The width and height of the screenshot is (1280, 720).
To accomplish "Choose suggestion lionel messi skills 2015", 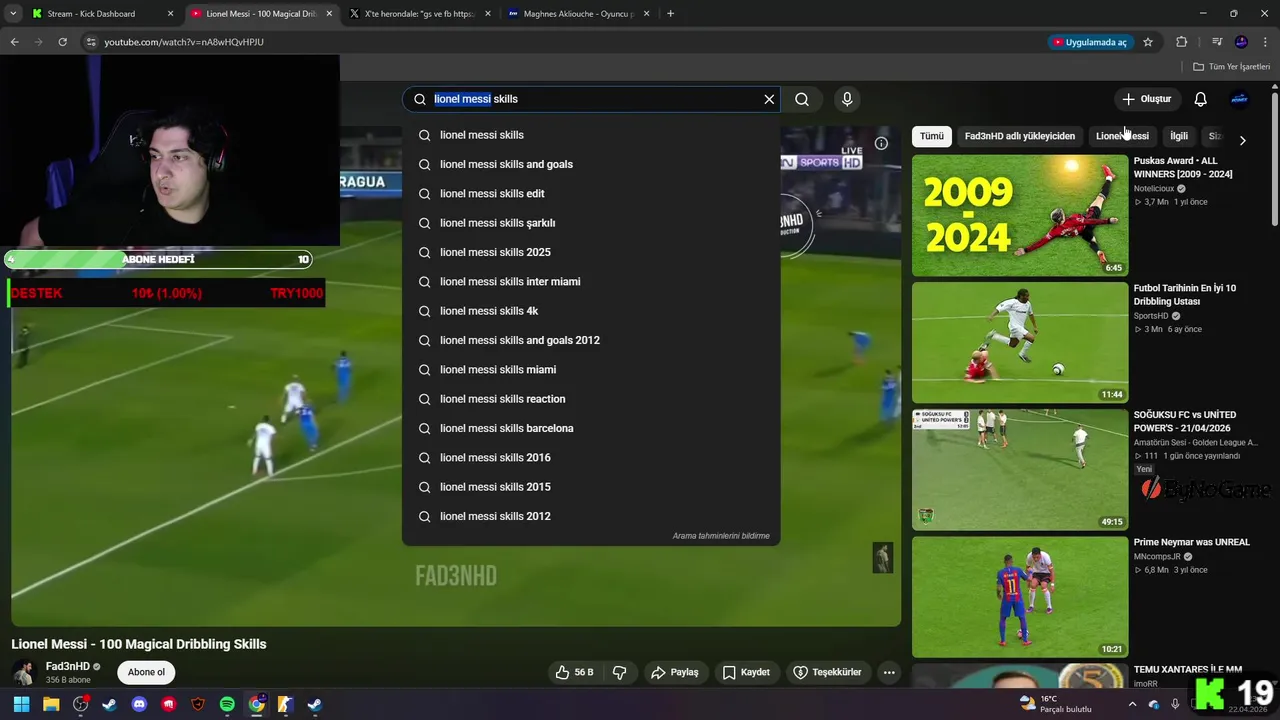I will pos(591,487).
